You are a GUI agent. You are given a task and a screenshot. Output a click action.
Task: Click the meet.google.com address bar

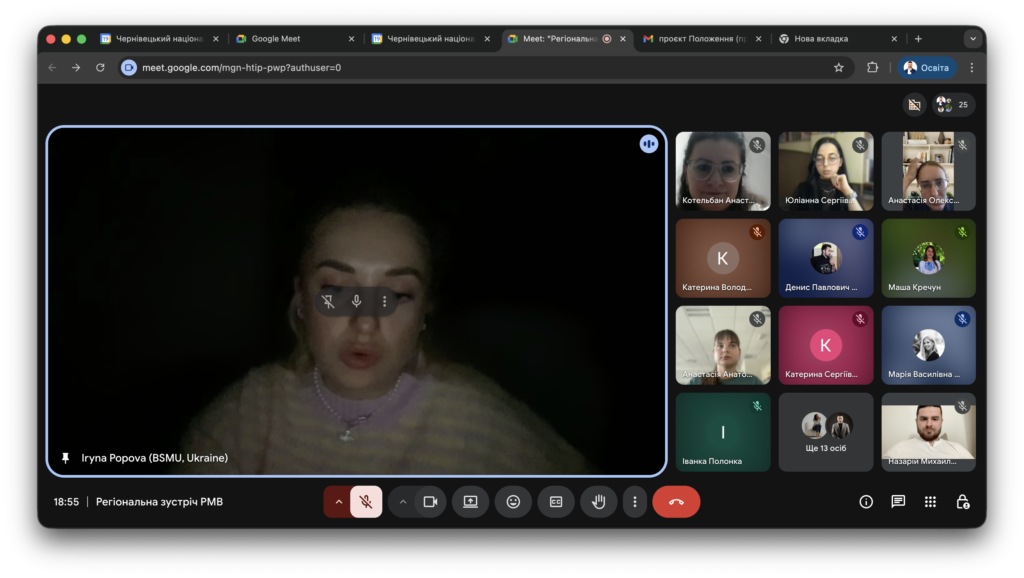coord(480,68)
